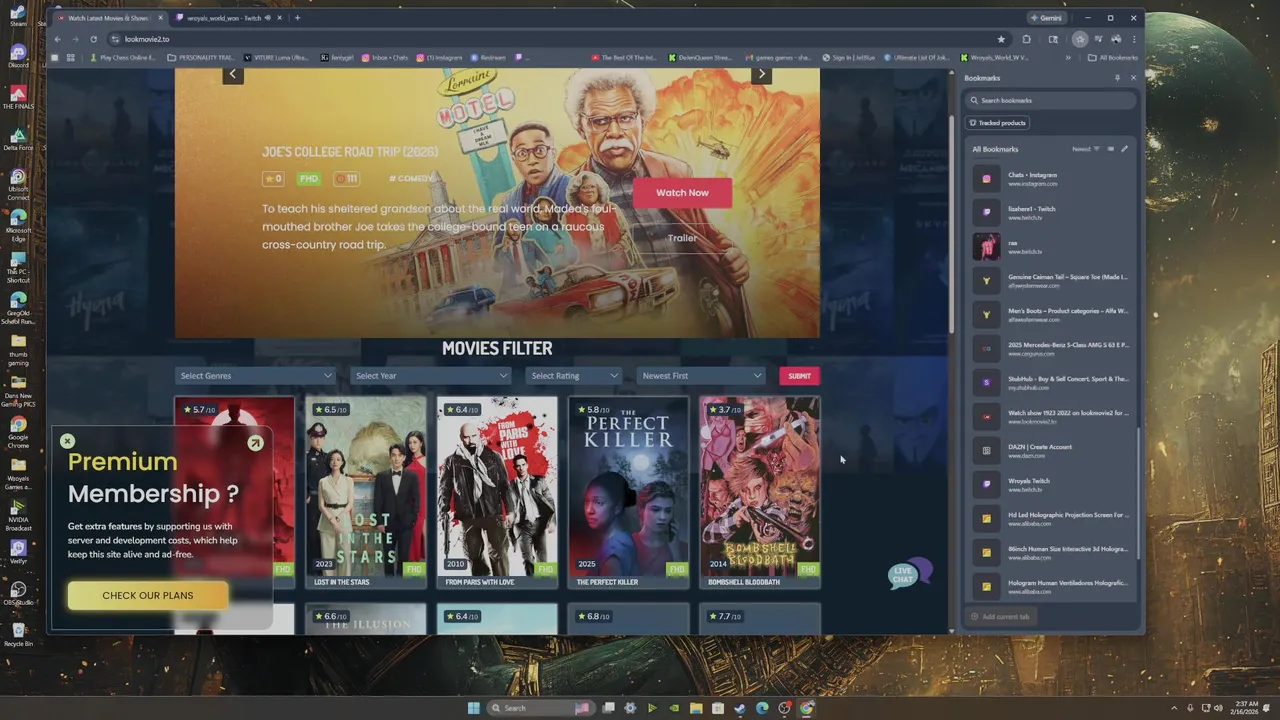Show previous slide in movie carousel

click(233, 74)
